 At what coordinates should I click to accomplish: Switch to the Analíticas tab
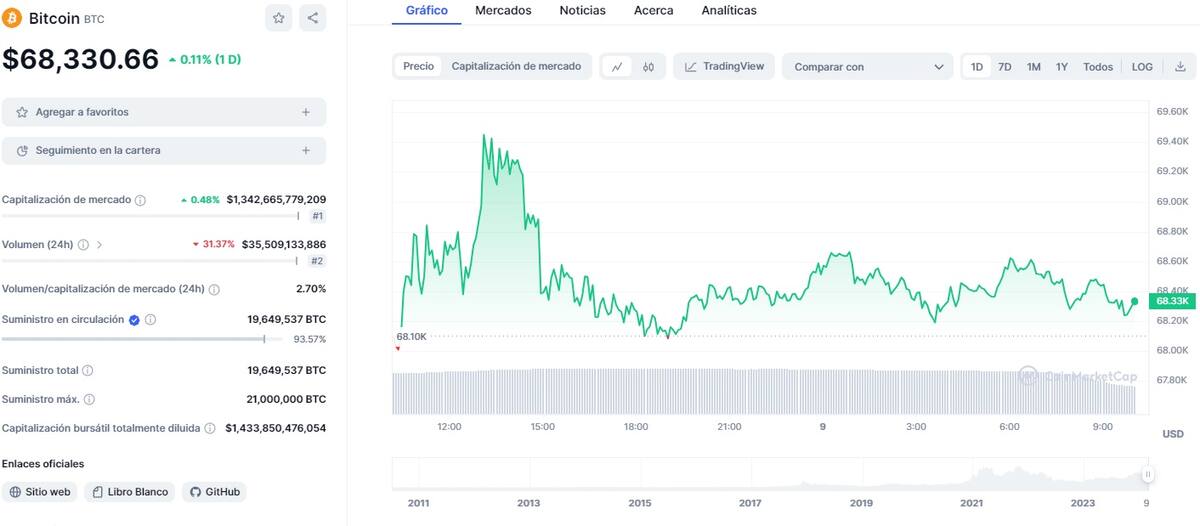pyautogui.click(x=729, y=10)
